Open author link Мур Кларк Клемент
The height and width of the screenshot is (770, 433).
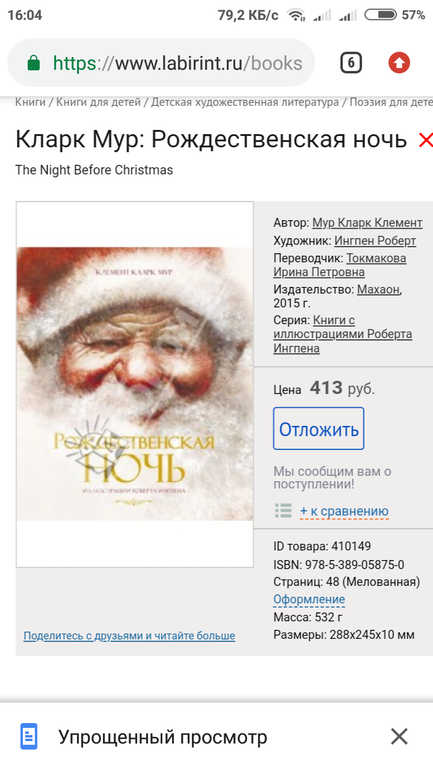coord(367,223)
